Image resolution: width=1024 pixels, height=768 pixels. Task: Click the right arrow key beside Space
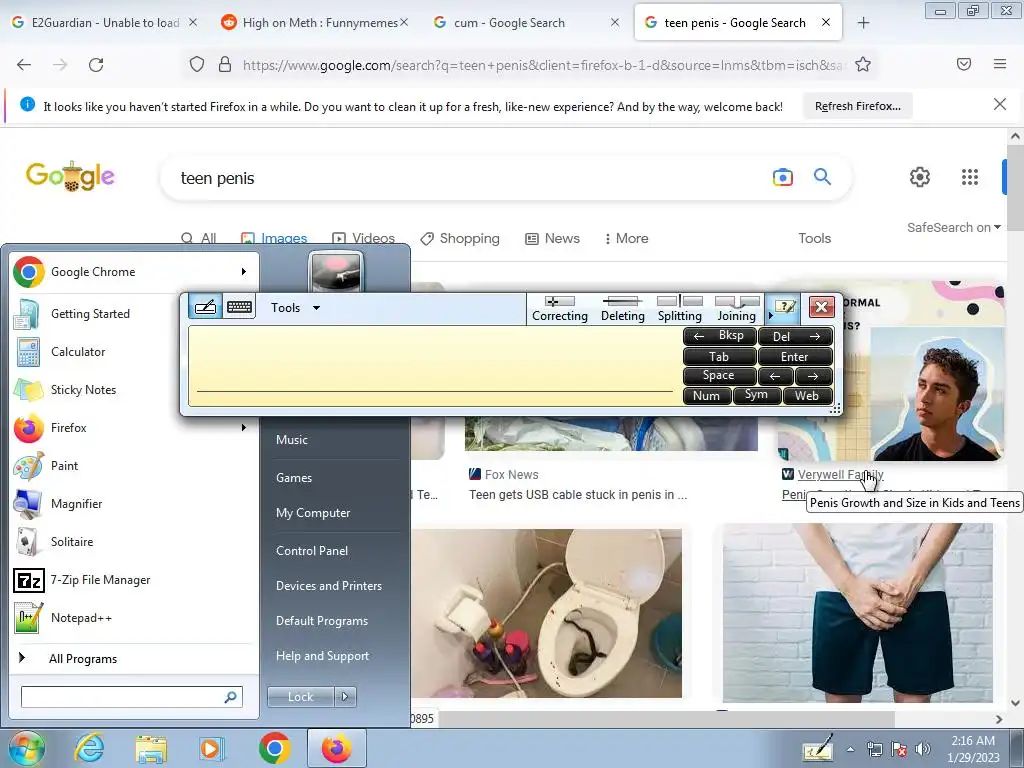814,376
